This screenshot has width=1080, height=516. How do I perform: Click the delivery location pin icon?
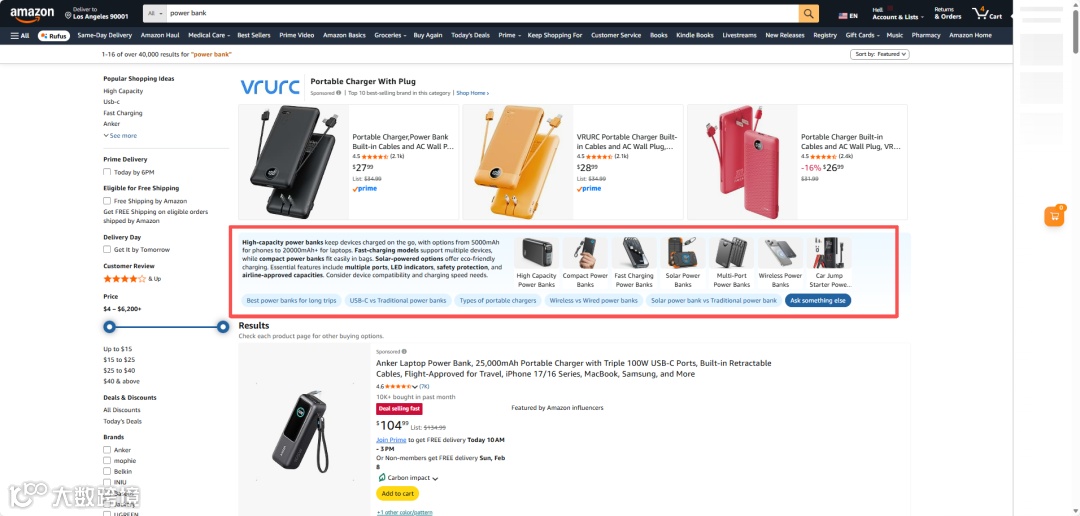pyautogui.click(x=68, y=14)
